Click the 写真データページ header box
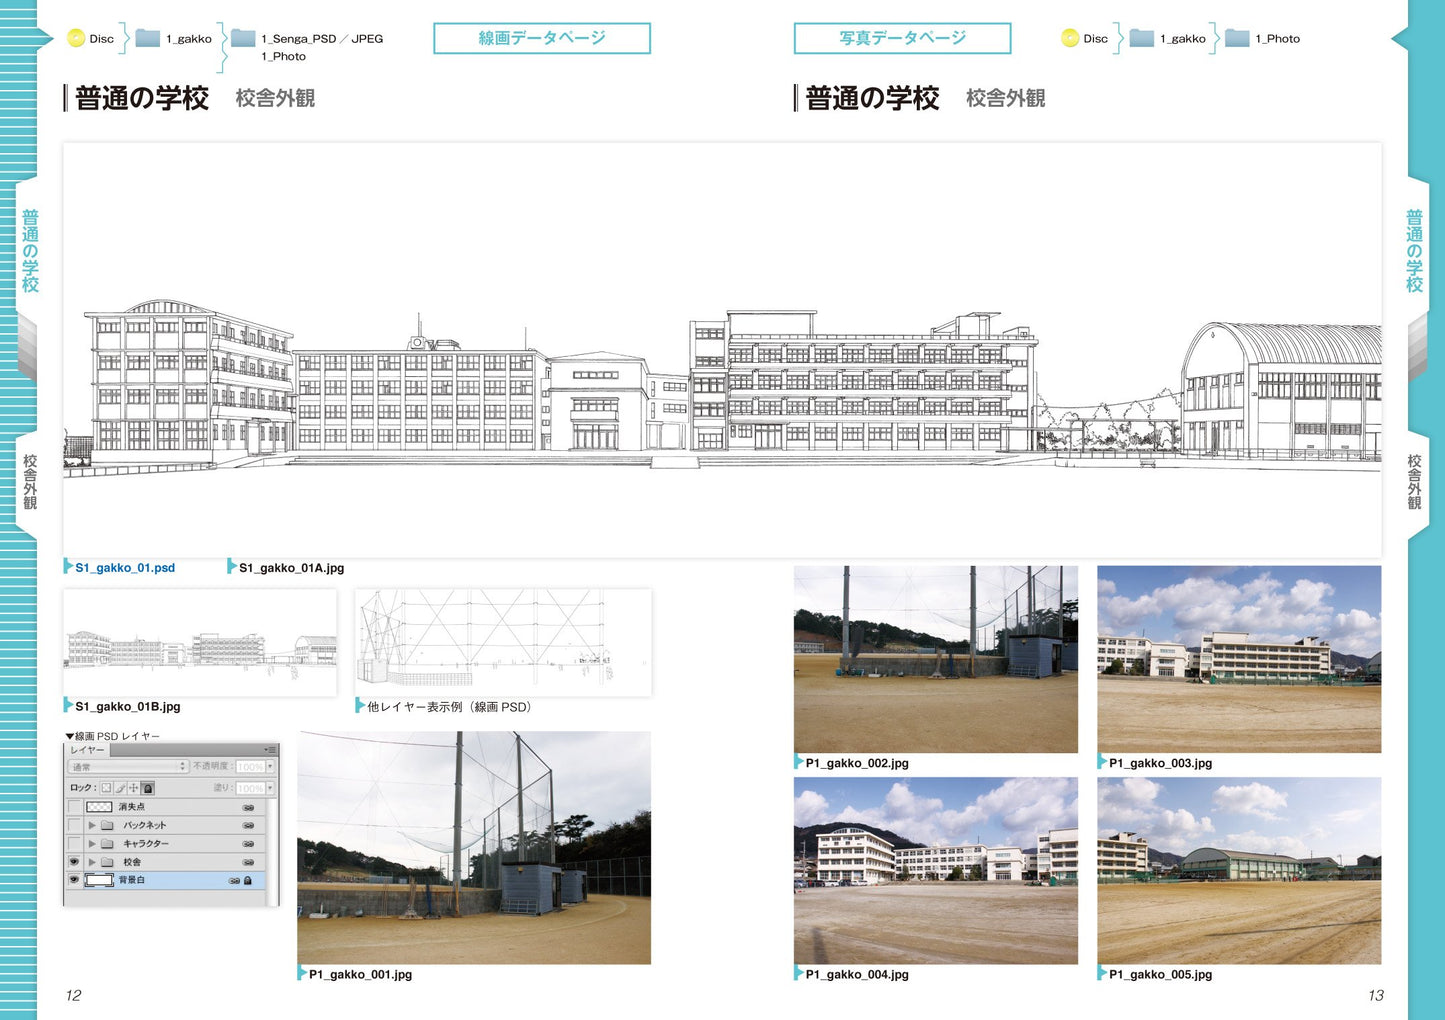Image resolution: width=1445 pixels, height=1020 pixels. point(902,38)
